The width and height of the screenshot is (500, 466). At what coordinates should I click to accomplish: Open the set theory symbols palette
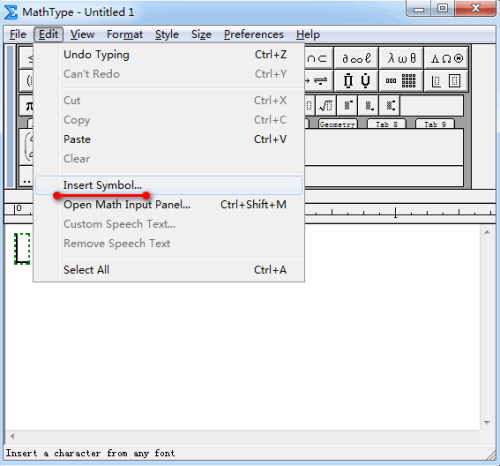[x=318, y=59]
